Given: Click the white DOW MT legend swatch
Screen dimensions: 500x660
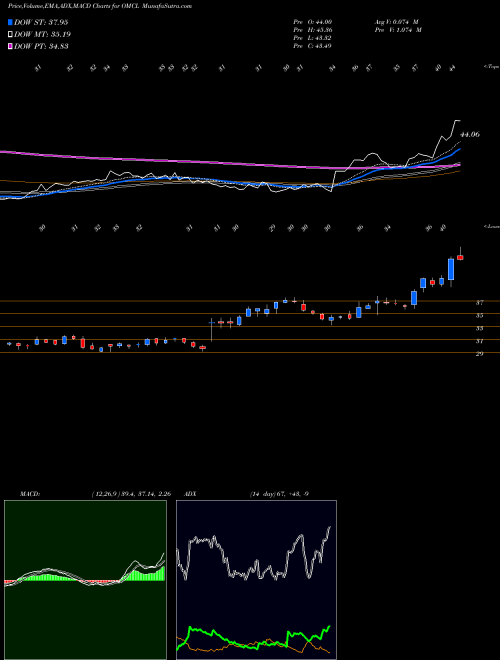Looking at the screenshot, I should click(x=10, y=35).
